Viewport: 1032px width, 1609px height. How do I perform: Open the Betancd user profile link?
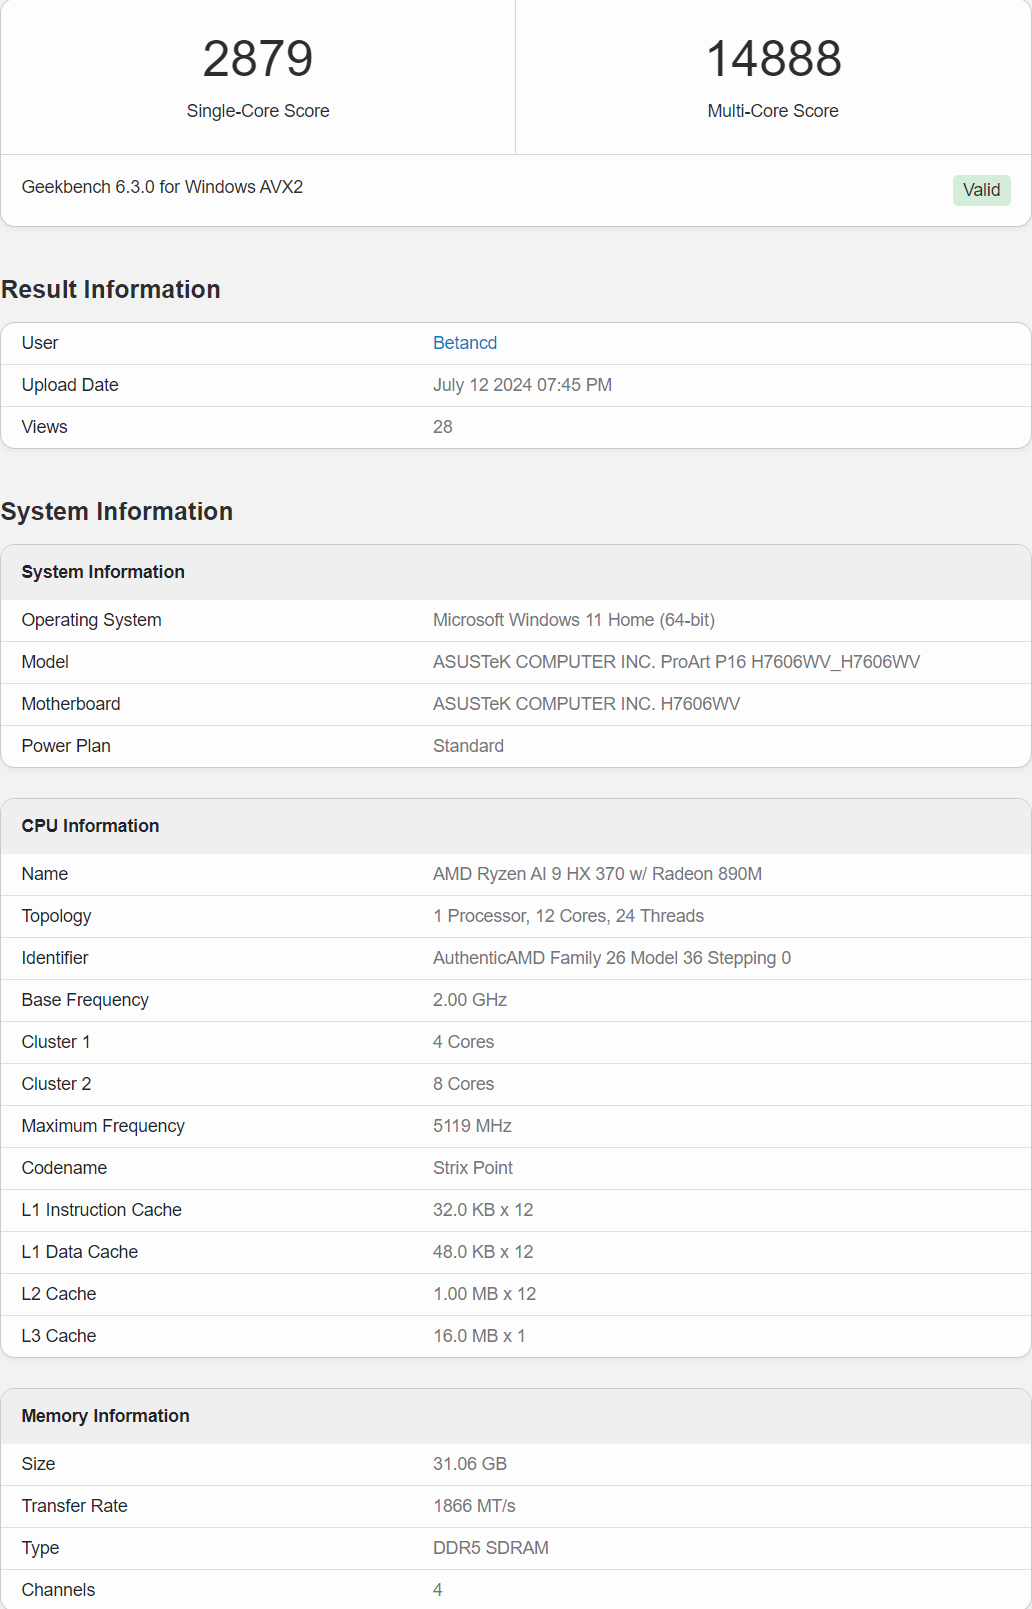pyautogui.click(x=465, y=343)
